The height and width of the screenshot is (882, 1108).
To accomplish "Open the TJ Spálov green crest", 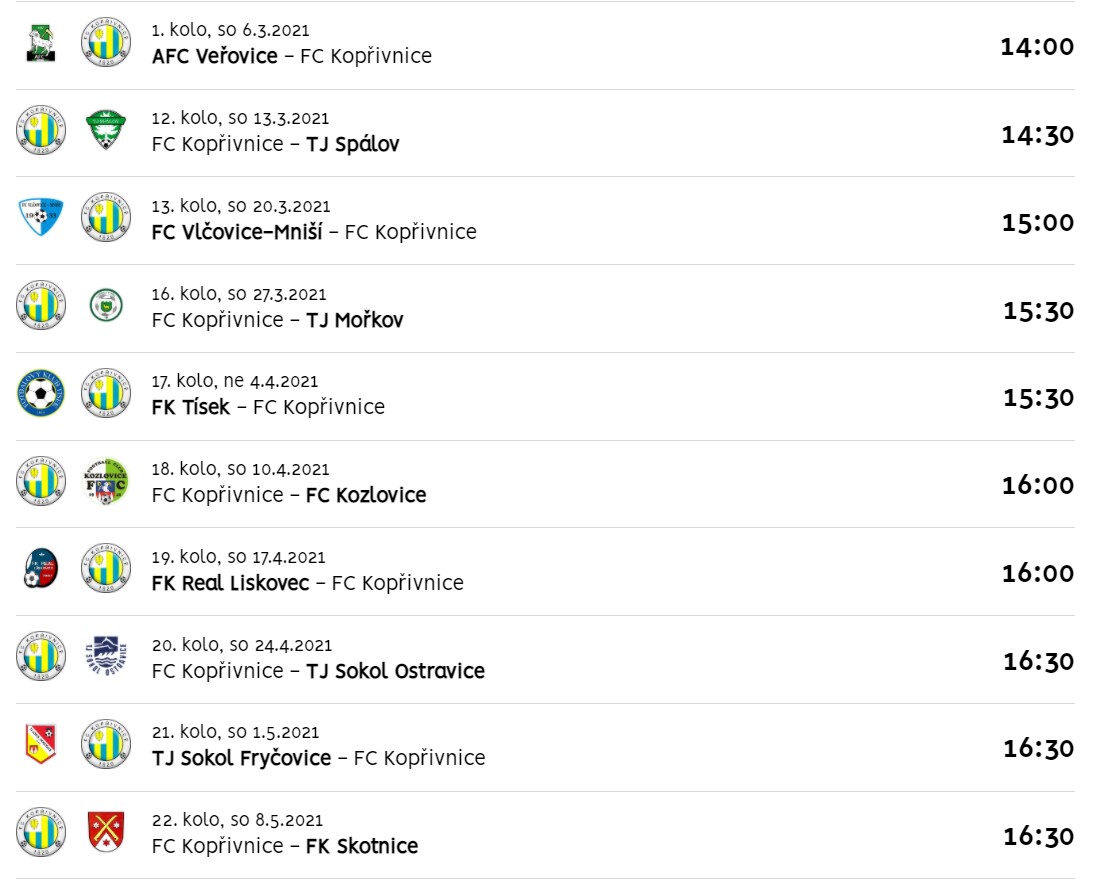I will (106, 131).
